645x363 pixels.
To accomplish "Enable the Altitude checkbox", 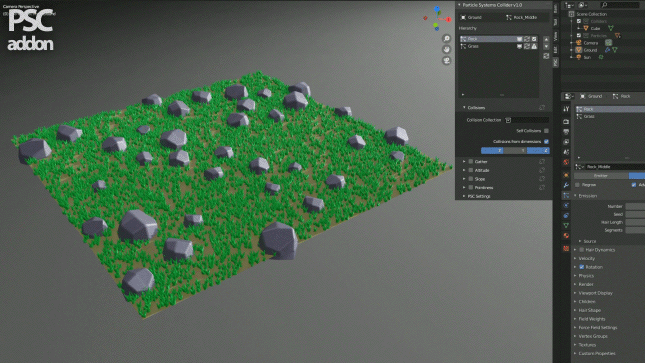I will point(471,170).
